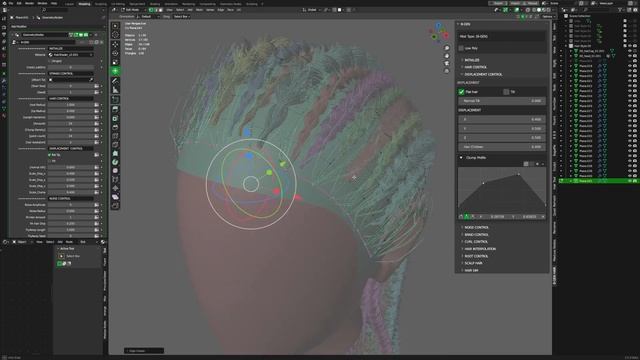
Task: Select the Select Box tool in viewport toolbar
Action: [x=116, y=26]
